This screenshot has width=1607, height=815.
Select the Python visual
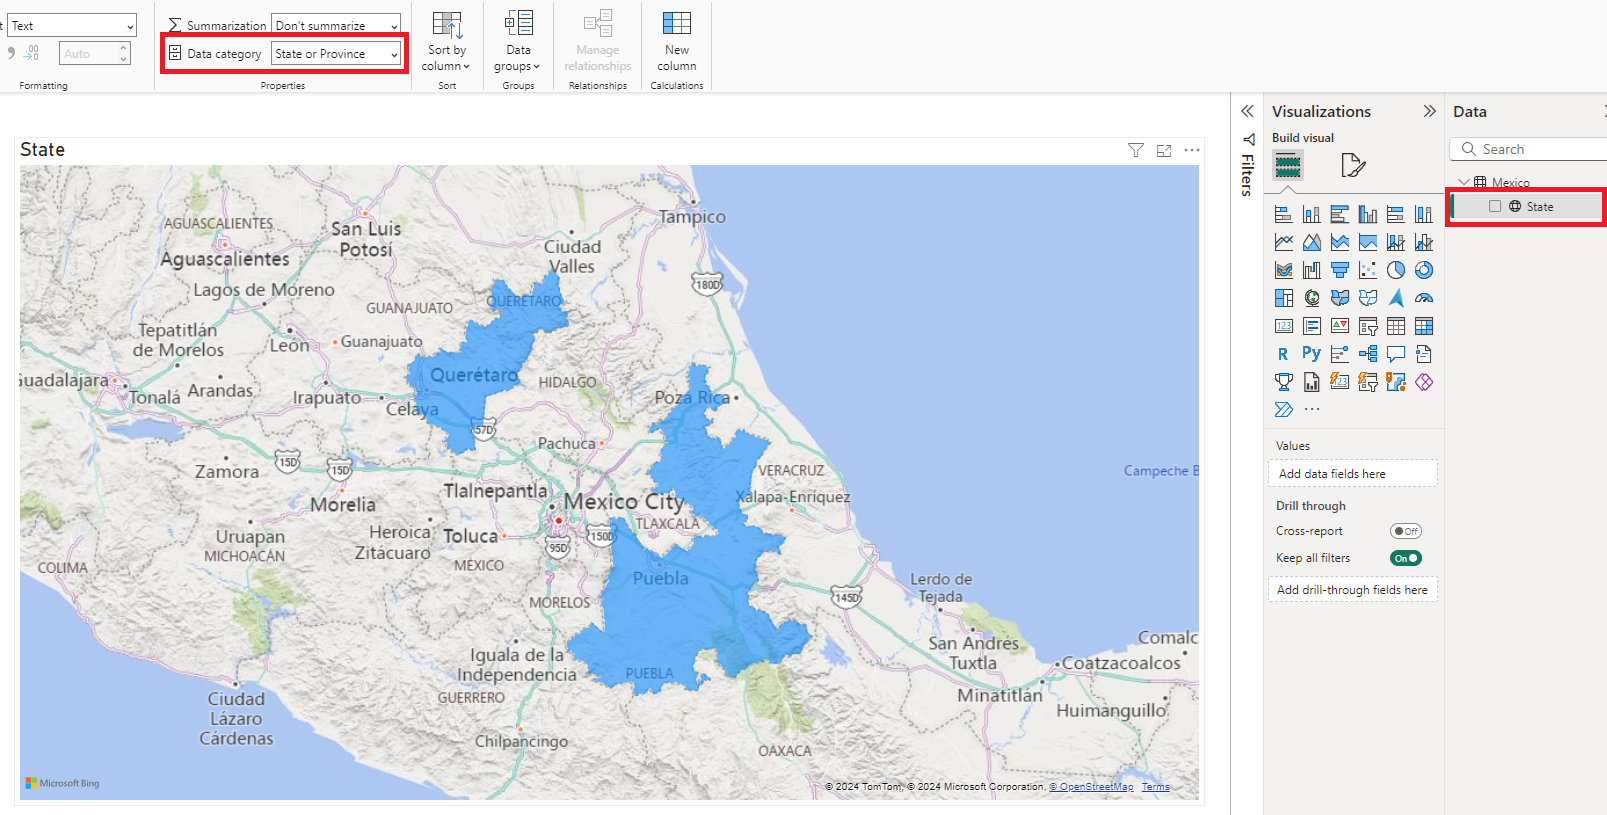point(1311,354)
